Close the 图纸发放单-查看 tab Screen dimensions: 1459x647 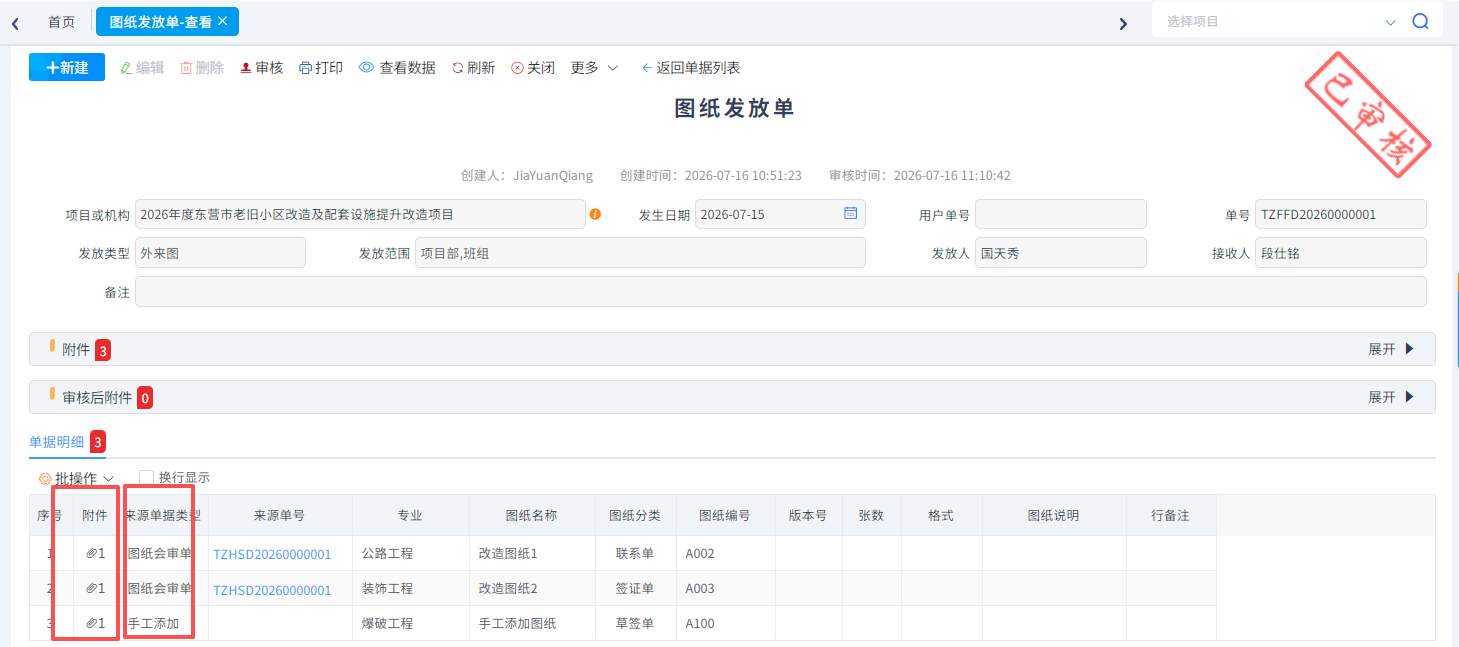(x=222, y=21)
